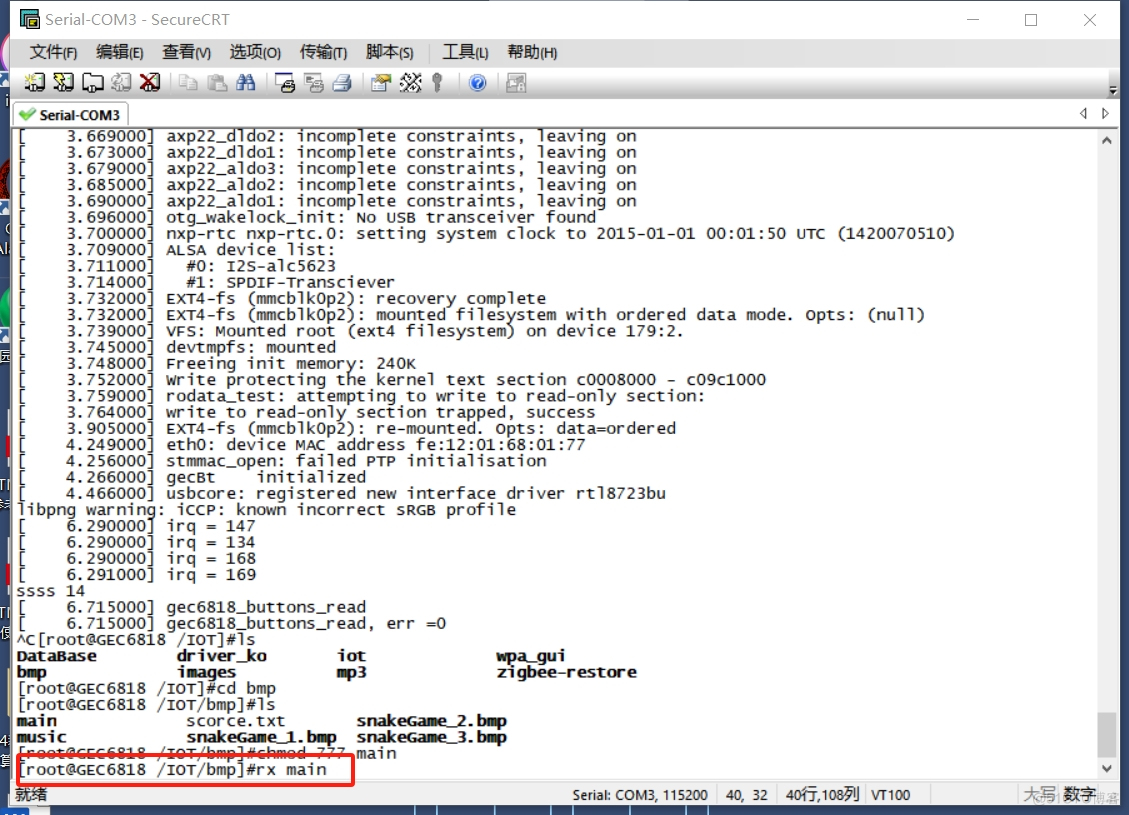Click the scrollbar down arrow

coord(1107,768)
